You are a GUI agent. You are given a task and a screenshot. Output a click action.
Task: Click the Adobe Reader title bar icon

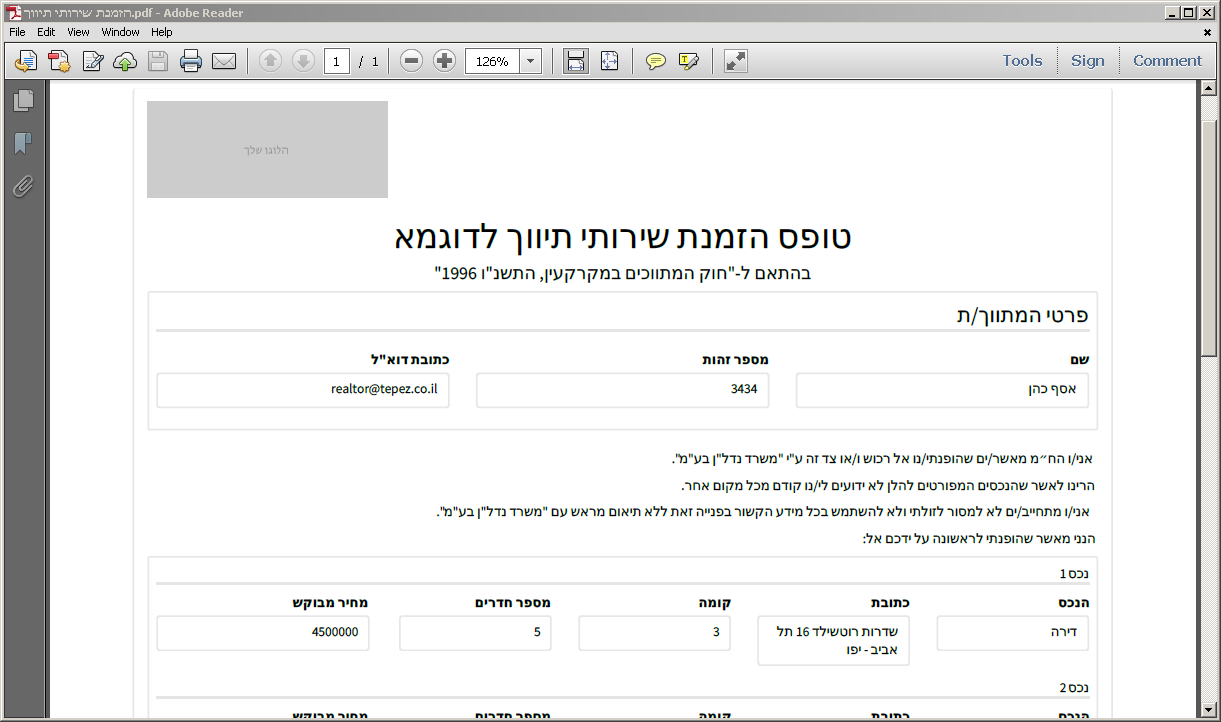[13, 13]
